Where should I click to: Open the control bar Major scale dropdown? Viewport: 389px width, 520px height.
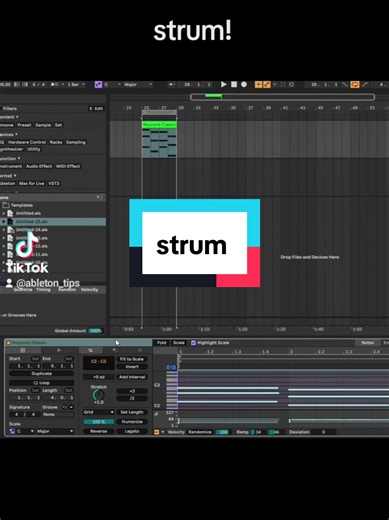(138, 85)
